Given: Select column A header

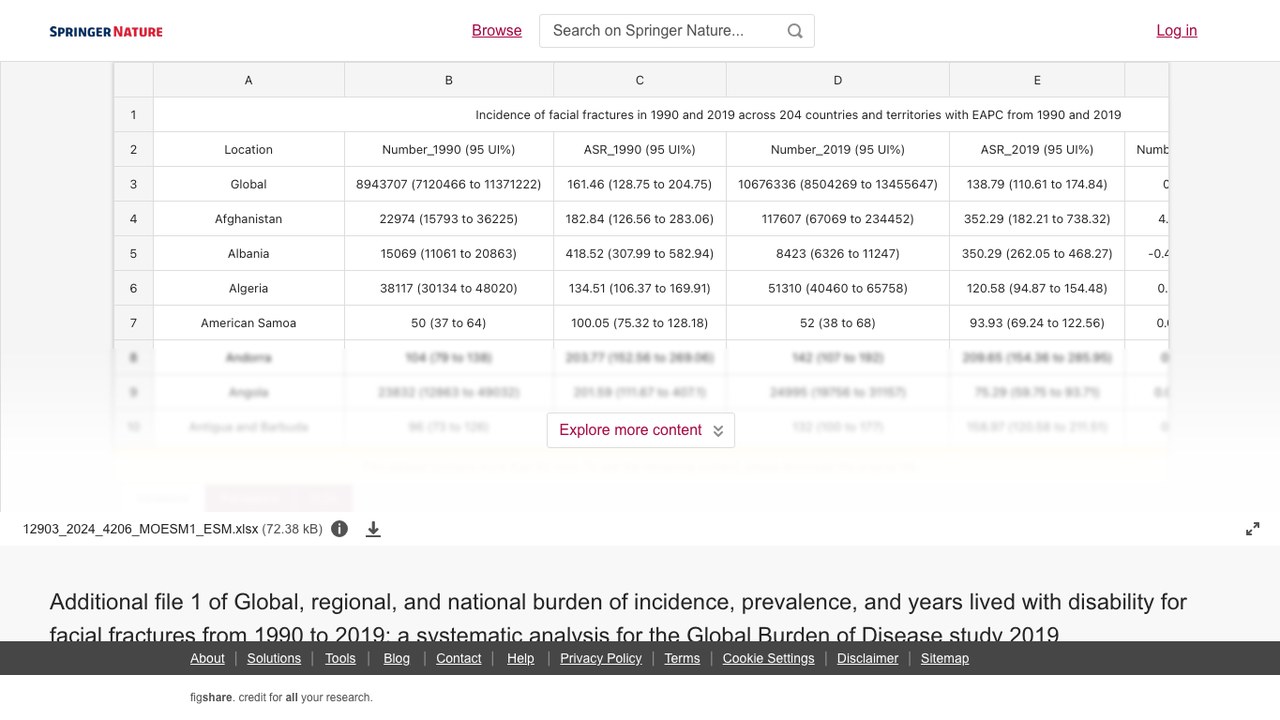Looking at the screenshot, I should tap(249, 80).
